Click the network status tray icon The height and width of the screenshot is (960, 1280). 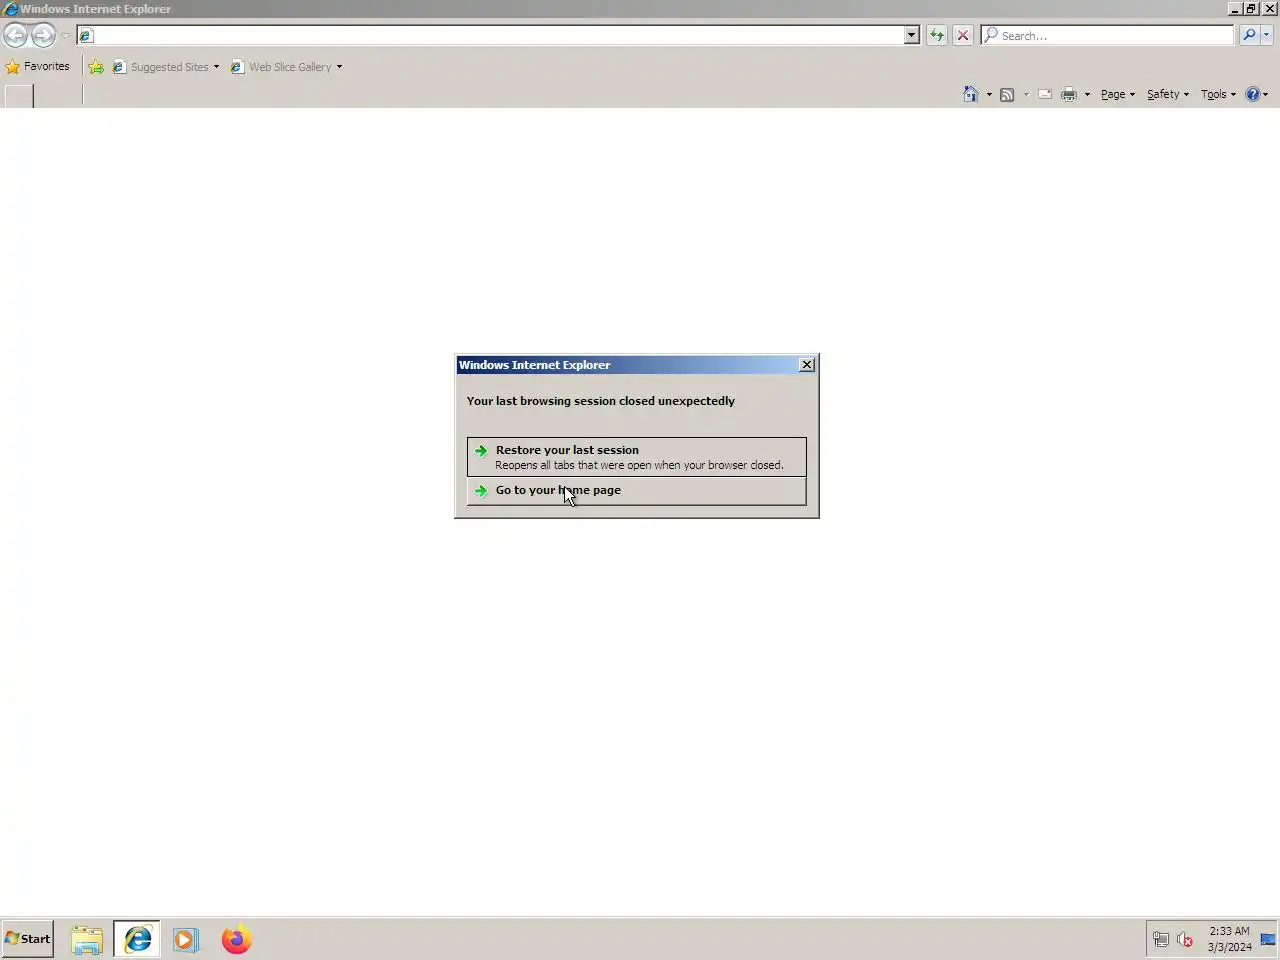[1161, 940]
